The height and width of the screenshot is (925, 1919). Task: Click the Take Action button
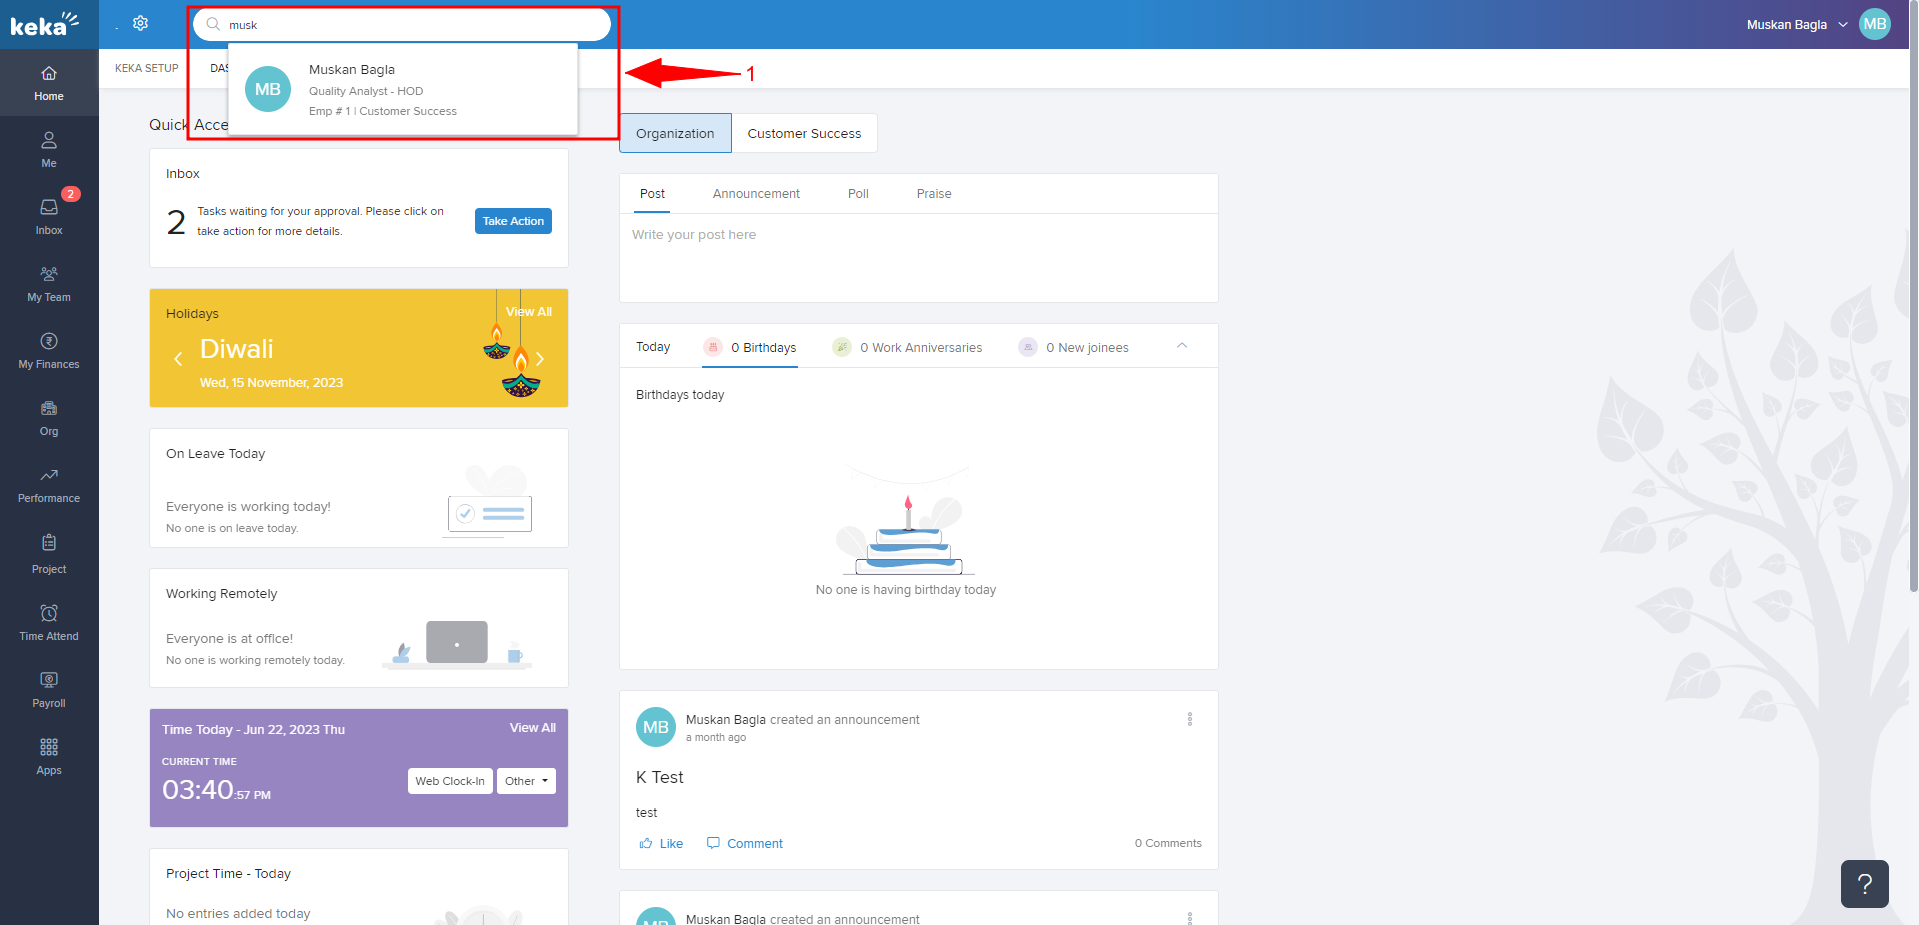(x=513, y=221)
